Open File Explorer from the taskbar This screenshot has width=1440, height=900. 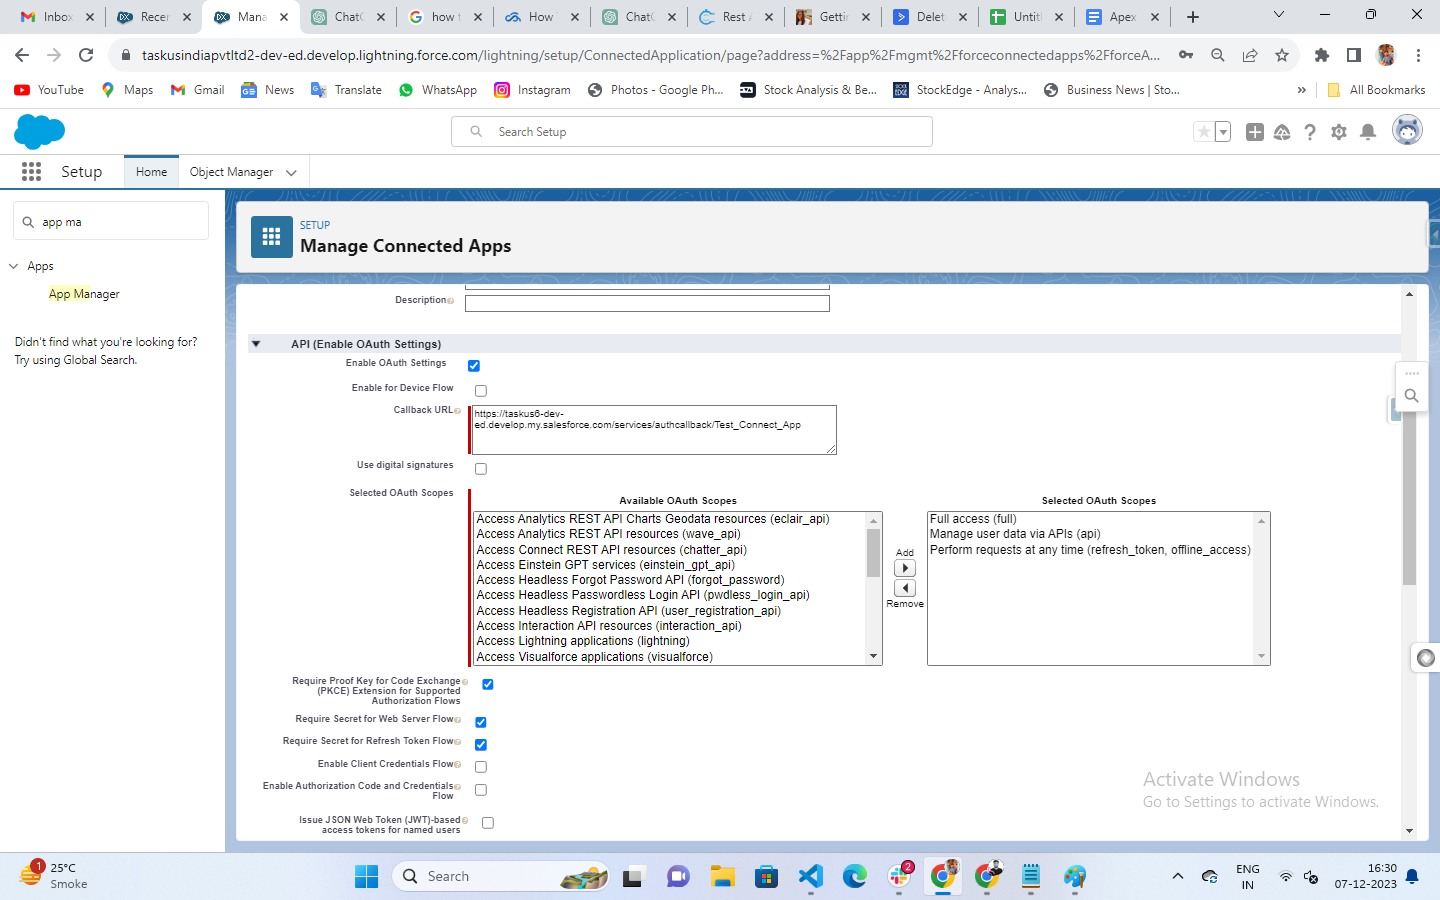(x=722, y=877)
